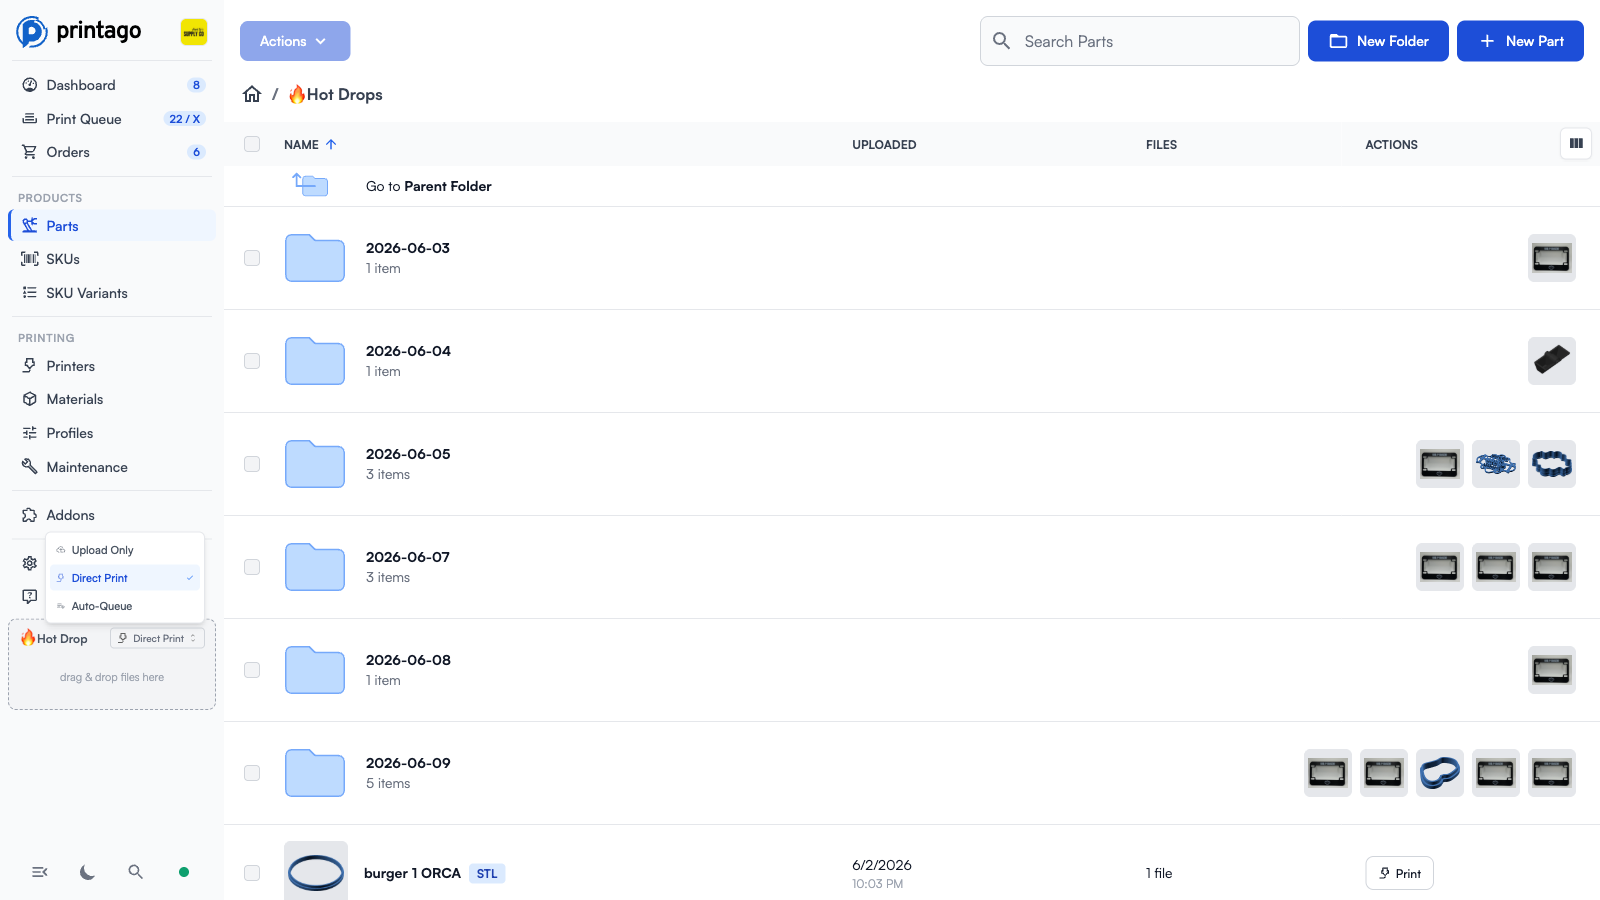
Task: Click the STL tag on burger 1 ORCA
Action: (487, 873)
